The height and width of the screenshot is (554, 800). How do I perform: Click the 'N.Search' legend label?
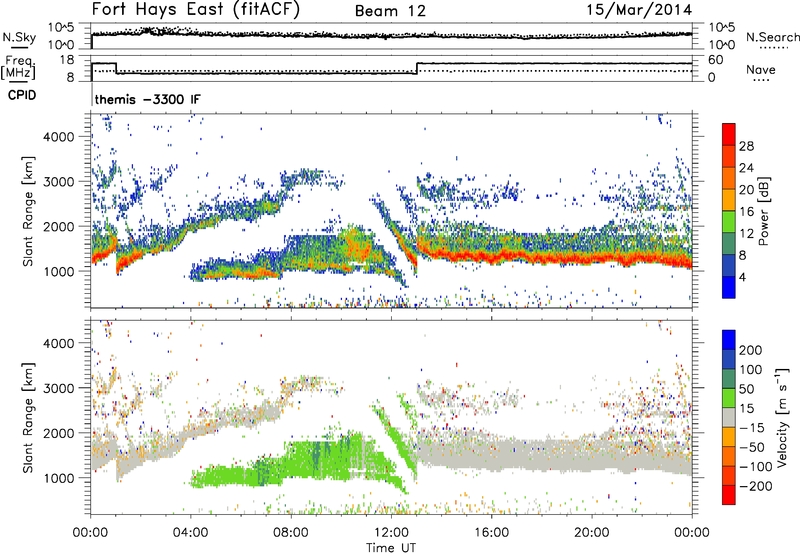coord(772,37)
